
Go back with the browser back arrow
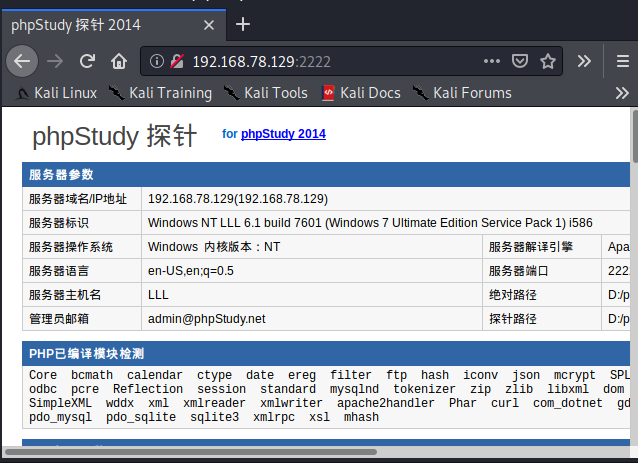[x=22, y=61]
